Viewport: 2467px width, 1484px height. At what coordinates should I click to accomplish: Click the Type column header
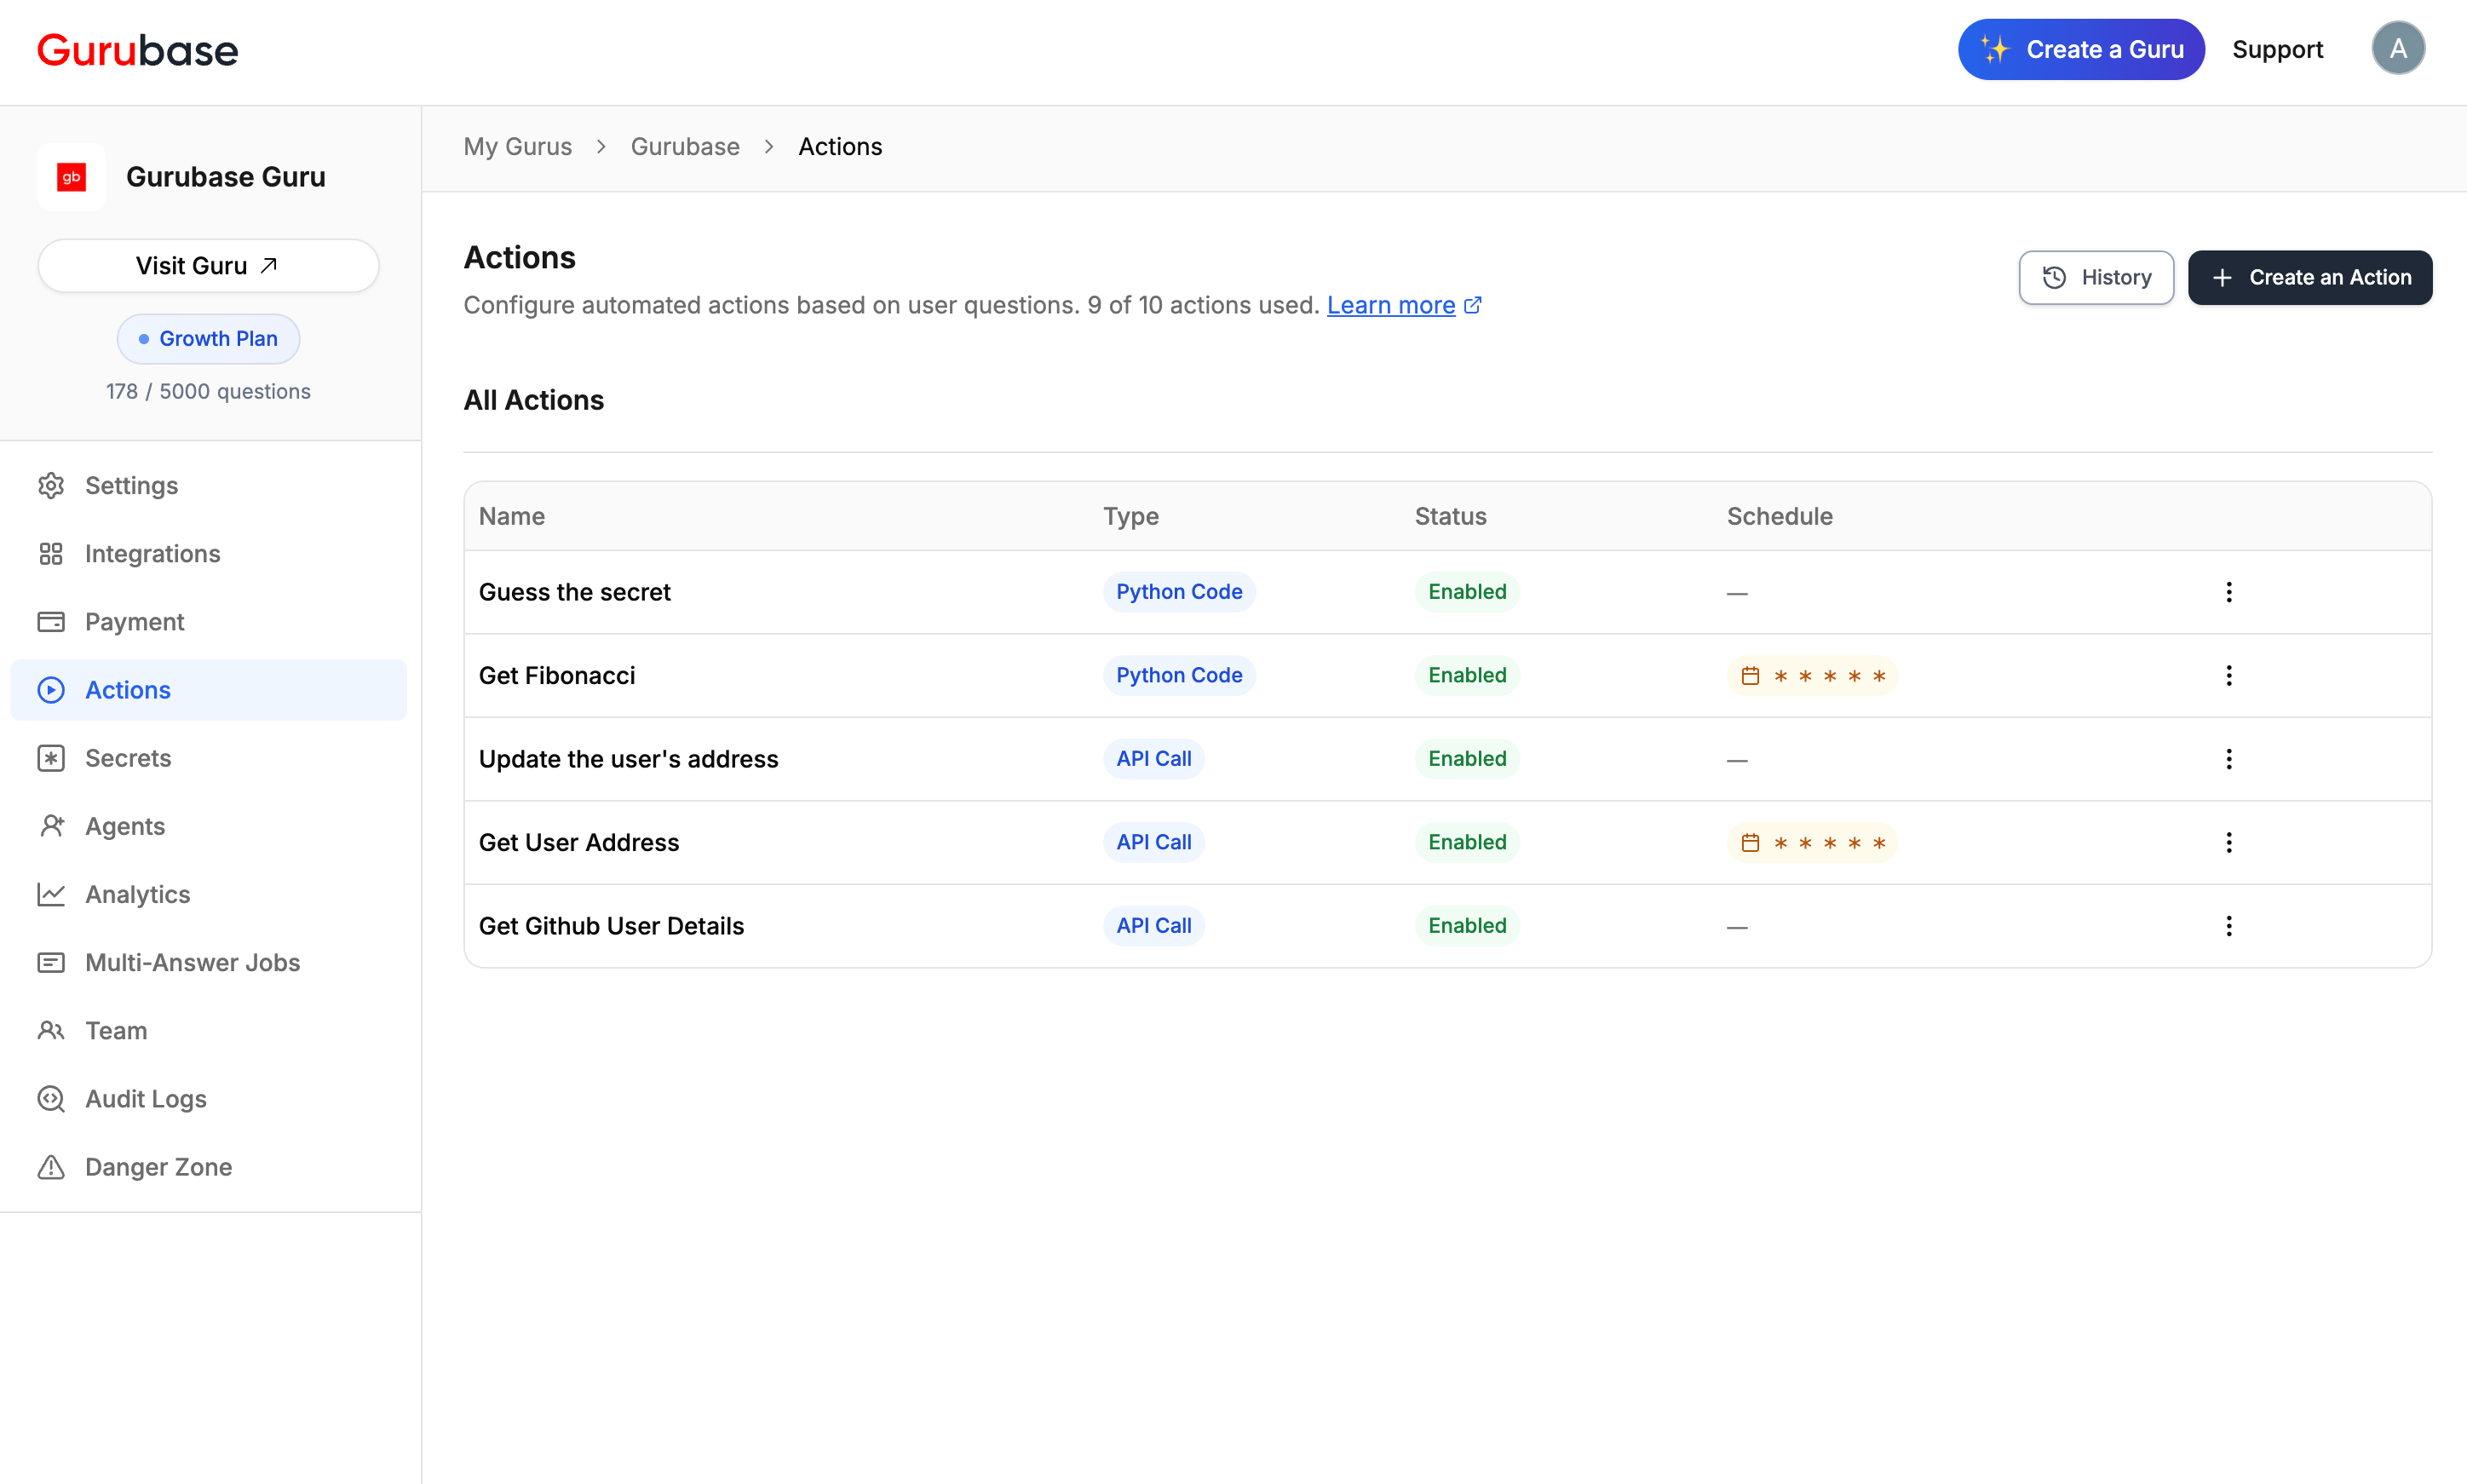click(1131, 516)
